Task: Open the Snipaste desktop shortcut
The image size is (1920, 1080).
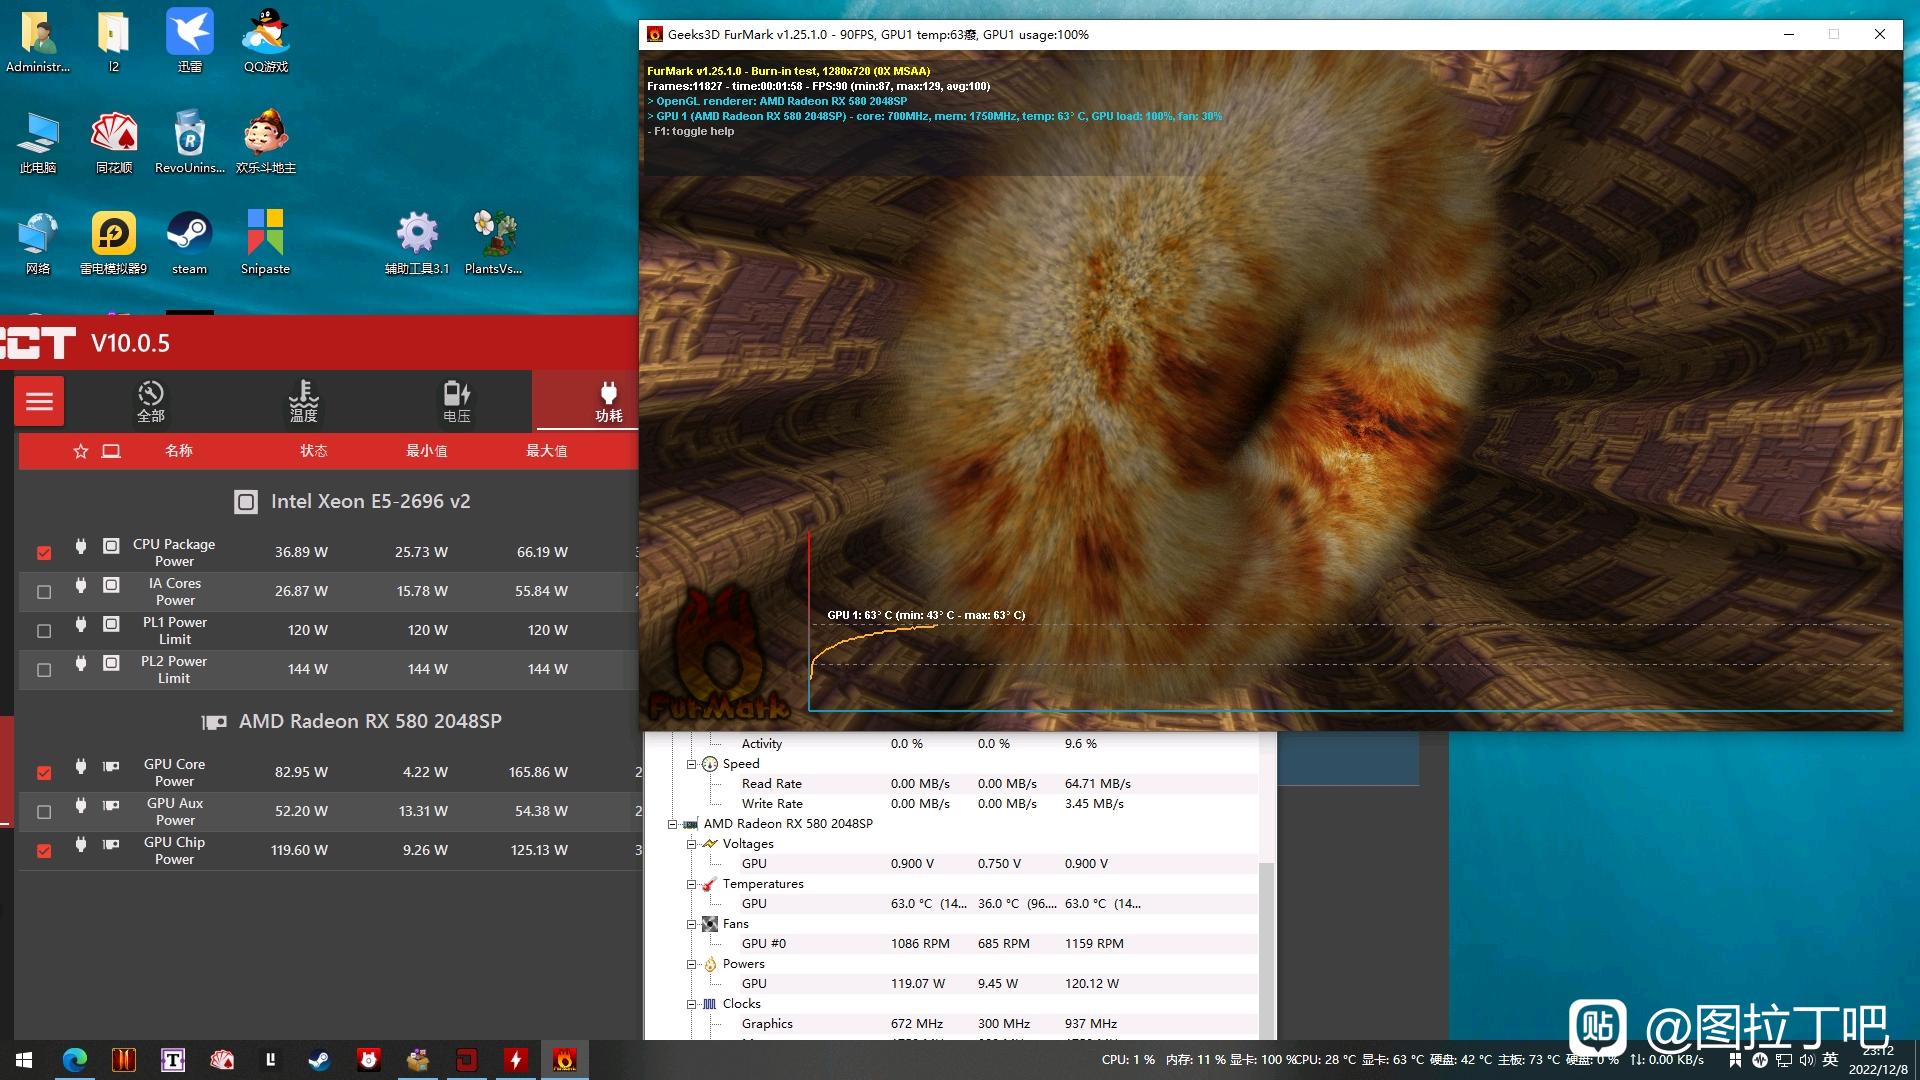Action: [x=265, y=244]
